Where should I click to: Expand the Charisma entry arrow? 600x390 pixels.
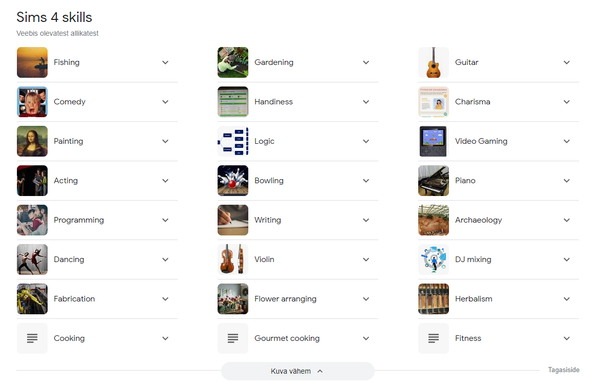point(566,102)
